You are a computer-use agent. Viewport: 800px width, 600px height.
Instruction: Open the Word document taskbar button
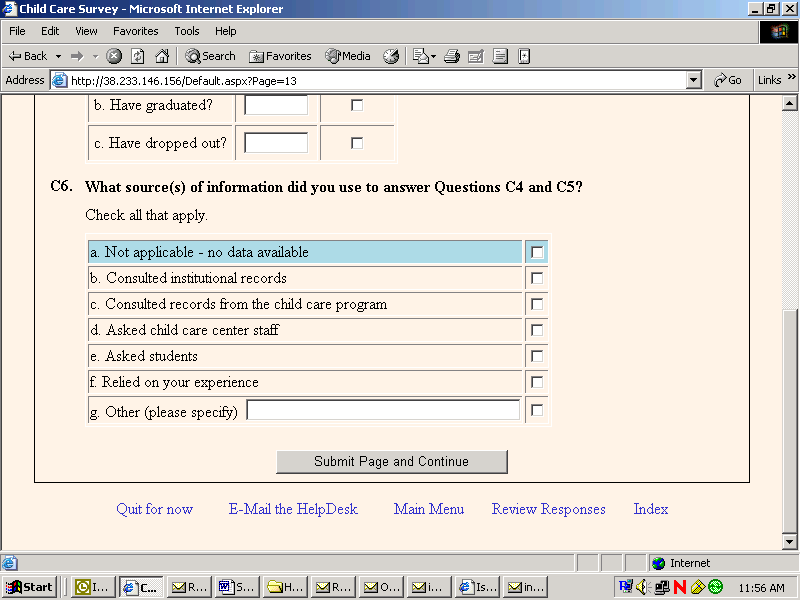pos(237,587)
